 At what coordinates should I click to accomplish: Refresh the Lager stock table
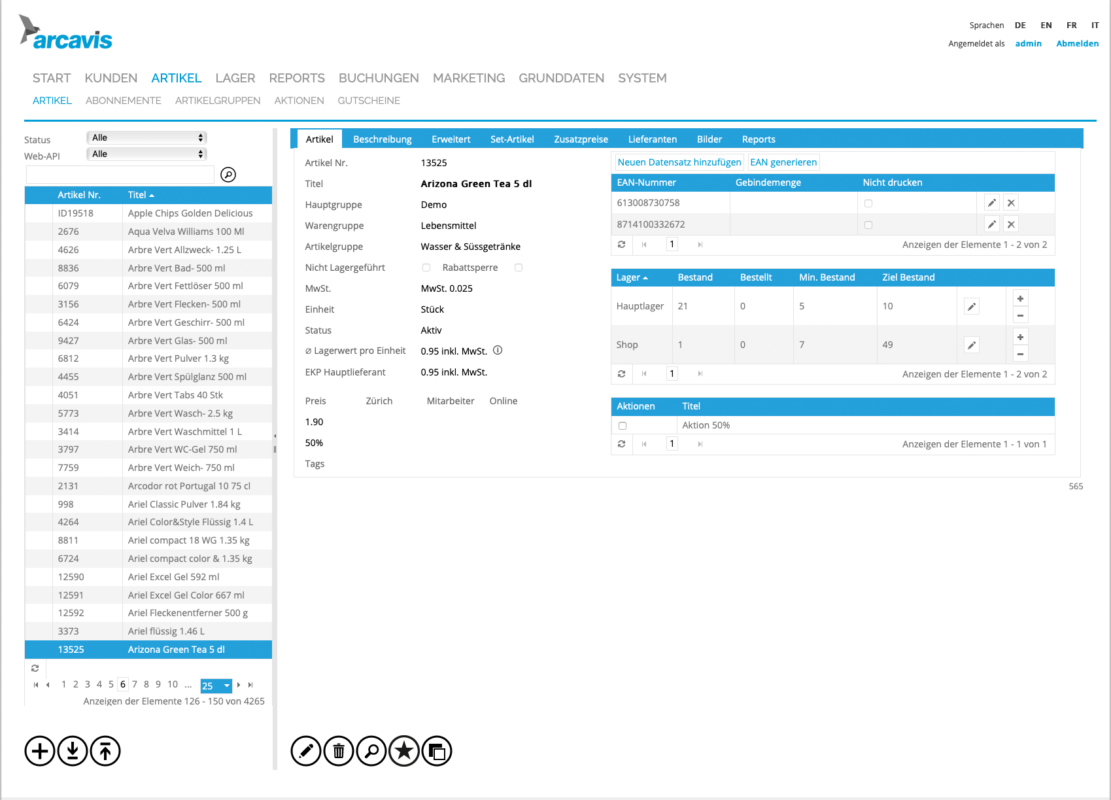click(x=621, y=373)
